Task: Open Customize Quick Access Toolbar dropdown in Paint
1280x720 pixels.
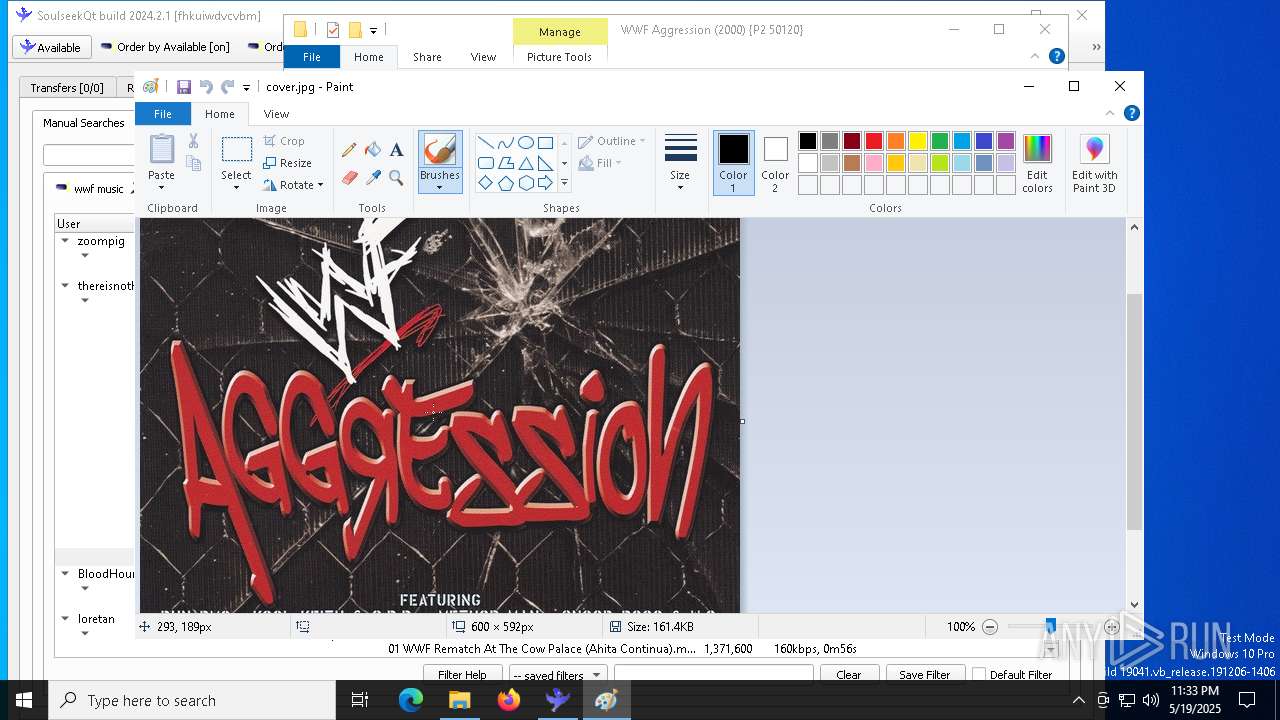Action: [x=247, y=88]
